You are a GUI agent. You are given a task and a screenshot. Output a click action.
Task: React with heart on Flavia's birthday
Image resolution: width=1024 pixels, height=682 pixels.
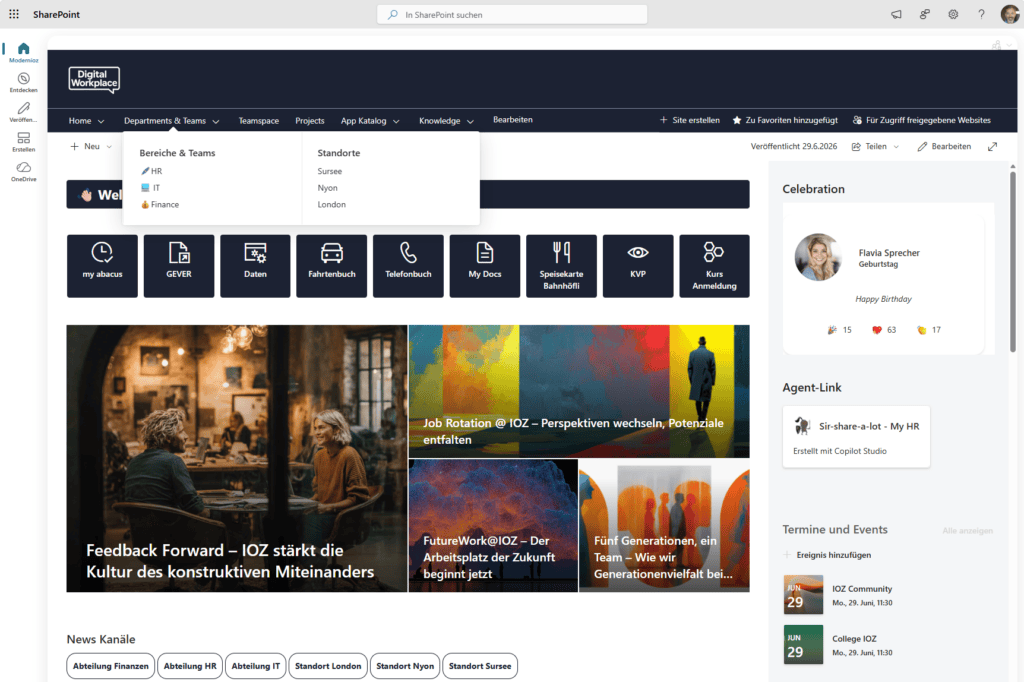click(x=877, y=330)
